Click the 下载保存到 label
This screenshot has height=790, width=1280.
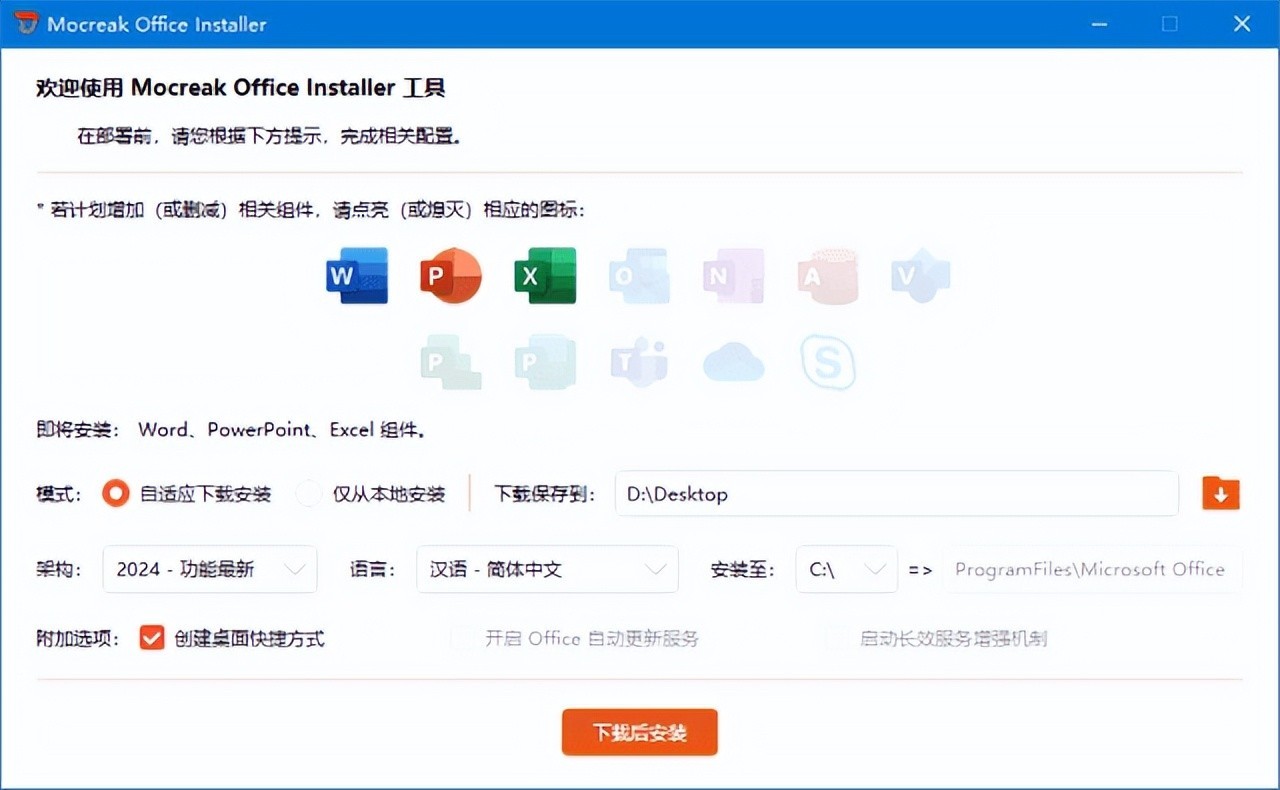coord(545,494)
